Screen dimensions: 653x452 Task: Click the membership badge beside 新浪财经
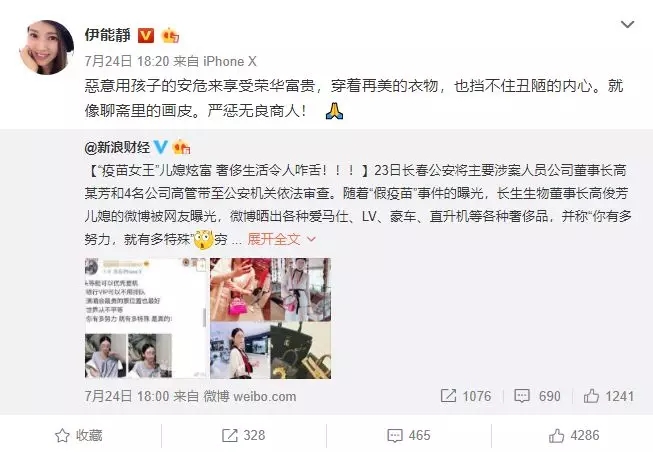point(181,147)
